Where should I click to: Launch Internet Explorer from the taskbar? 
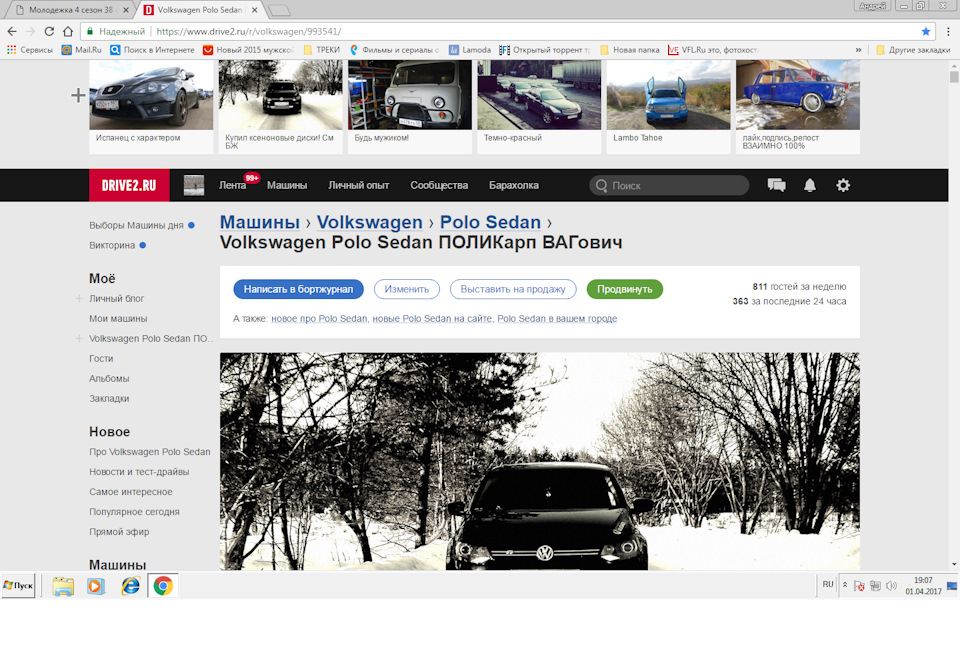tap(131, 586)
